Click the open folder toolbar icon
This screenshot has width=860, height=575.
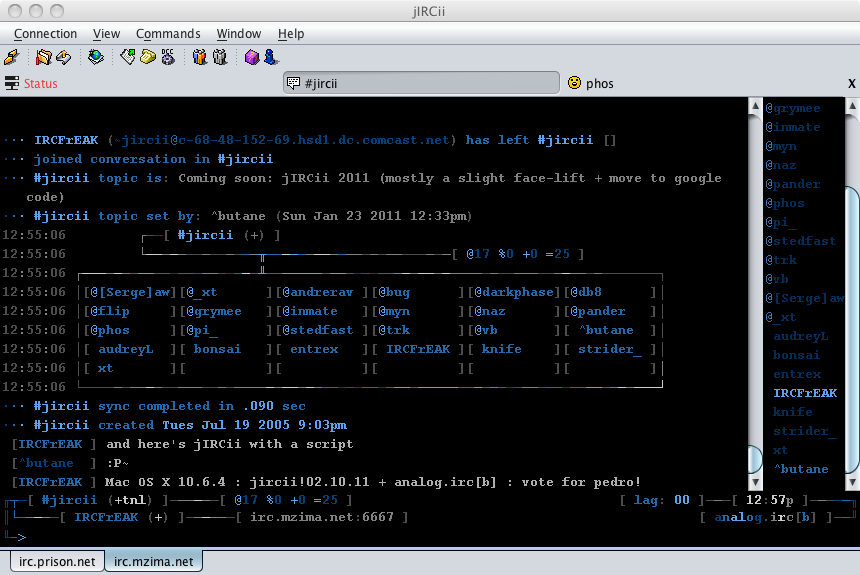pyautogui.click(x=43, y=57)
